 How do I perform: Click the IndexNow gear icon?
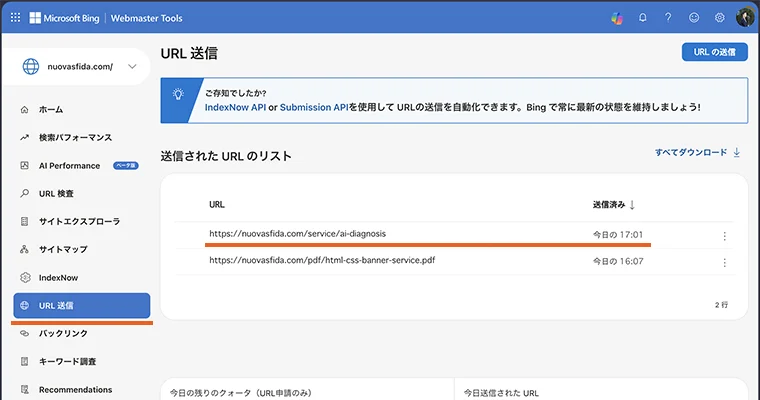click(25, 278)
